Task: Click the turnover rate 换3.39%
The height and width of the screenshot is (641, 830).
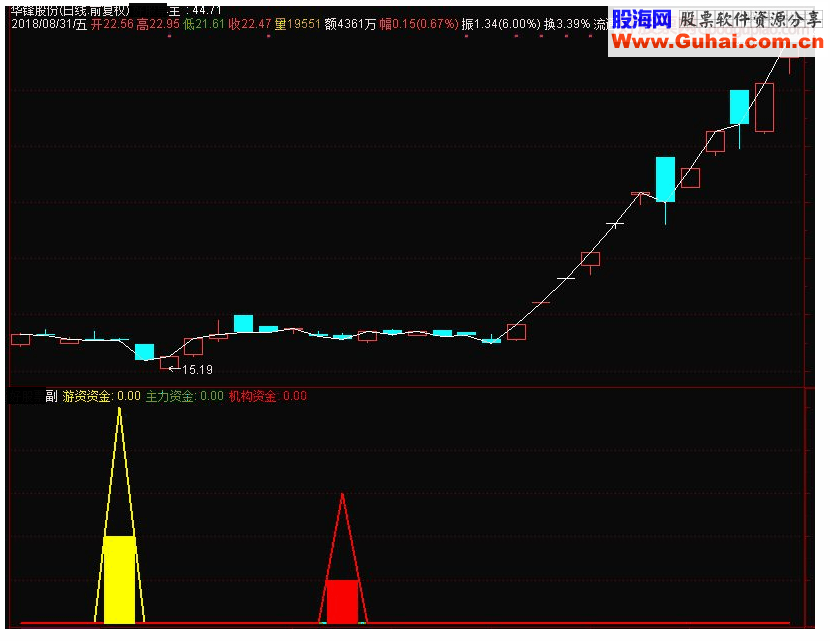Action: pyautogui.click(x=567, y=24)
